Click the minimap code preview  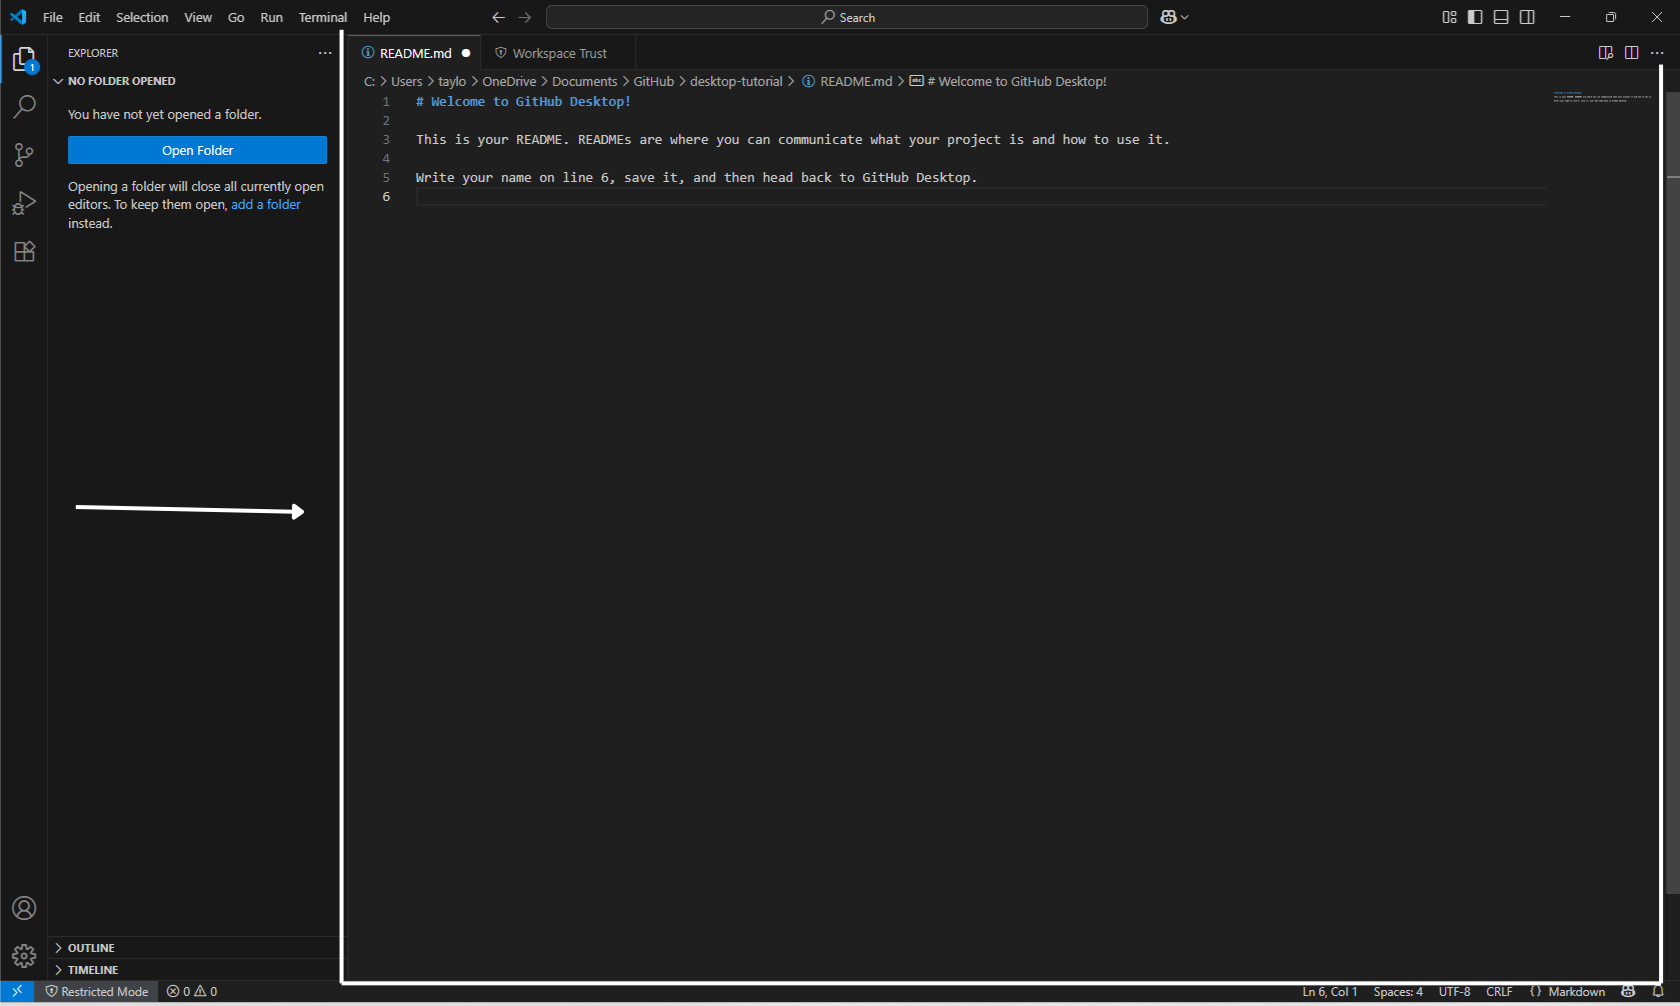tap(1603, 97)
